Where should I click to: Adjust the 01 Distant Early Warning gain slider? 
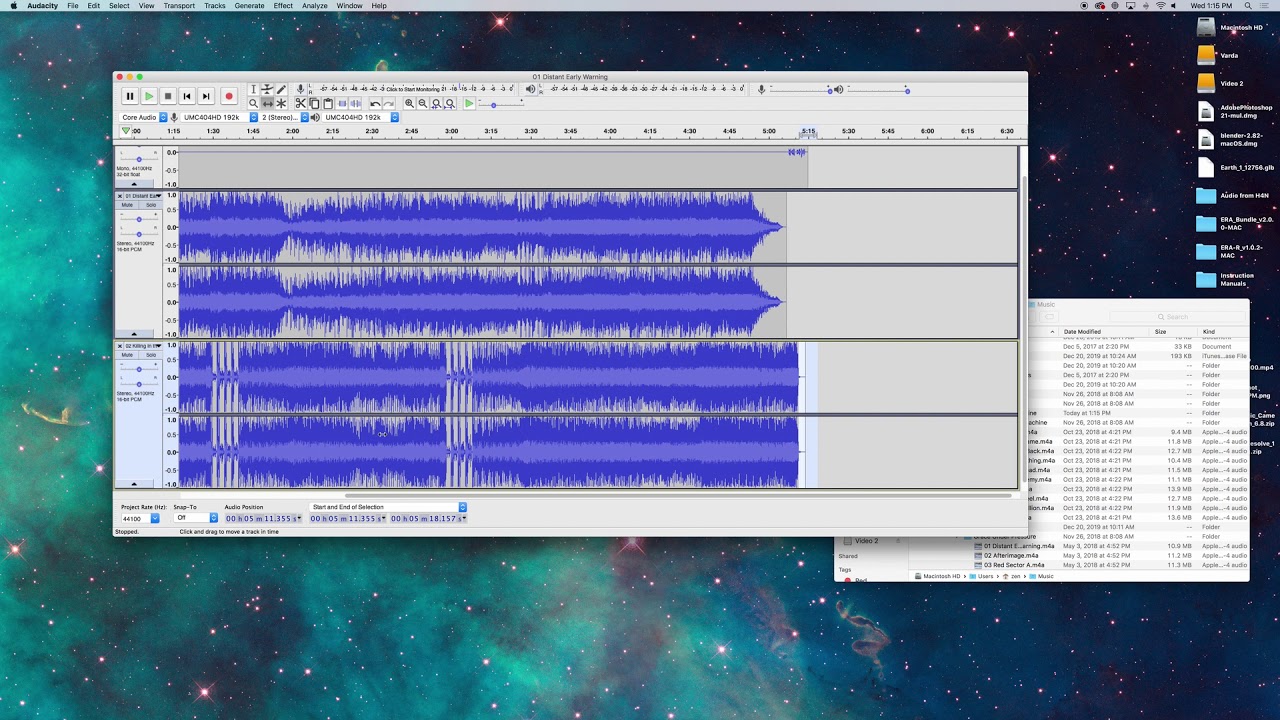click(139, 219)
